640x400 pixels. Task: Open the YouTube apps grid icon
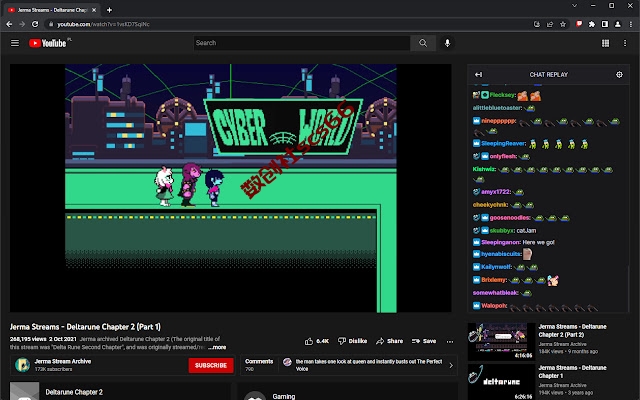coord(605,43)
